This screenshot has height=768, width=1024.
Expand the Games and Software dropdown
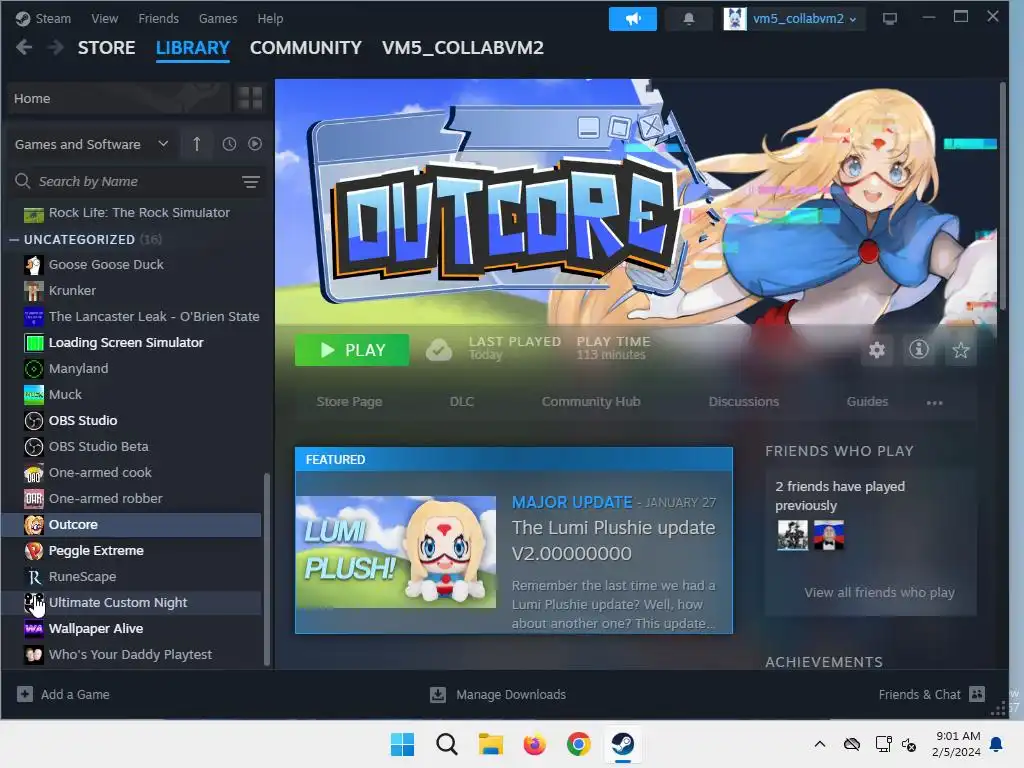point(91,144)
